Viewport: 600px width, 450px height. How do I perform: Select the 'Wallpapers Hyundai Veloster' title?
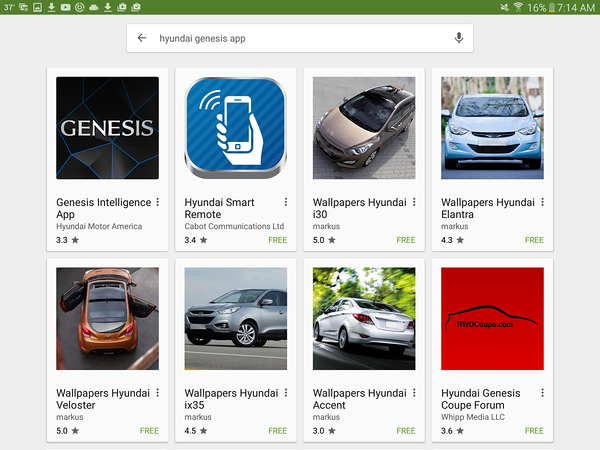coord(103,399)
